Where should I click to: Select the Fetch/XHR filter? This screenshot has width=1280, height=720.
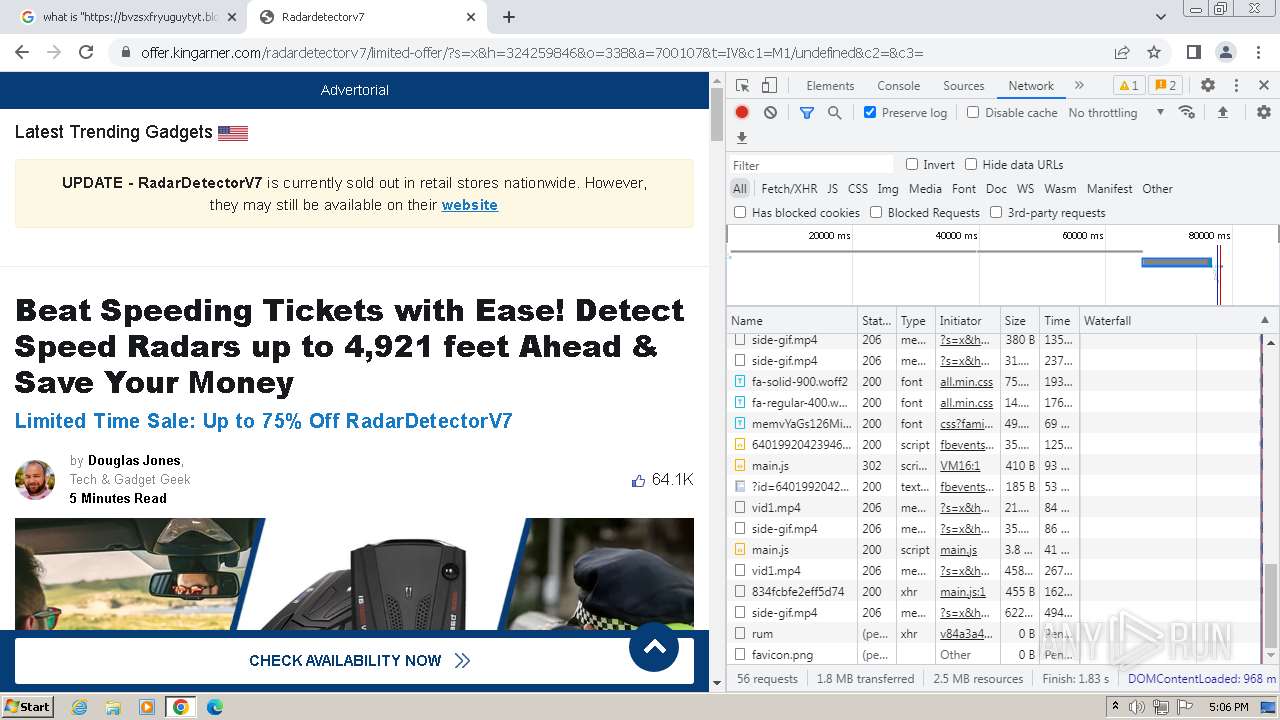(789, 188)
